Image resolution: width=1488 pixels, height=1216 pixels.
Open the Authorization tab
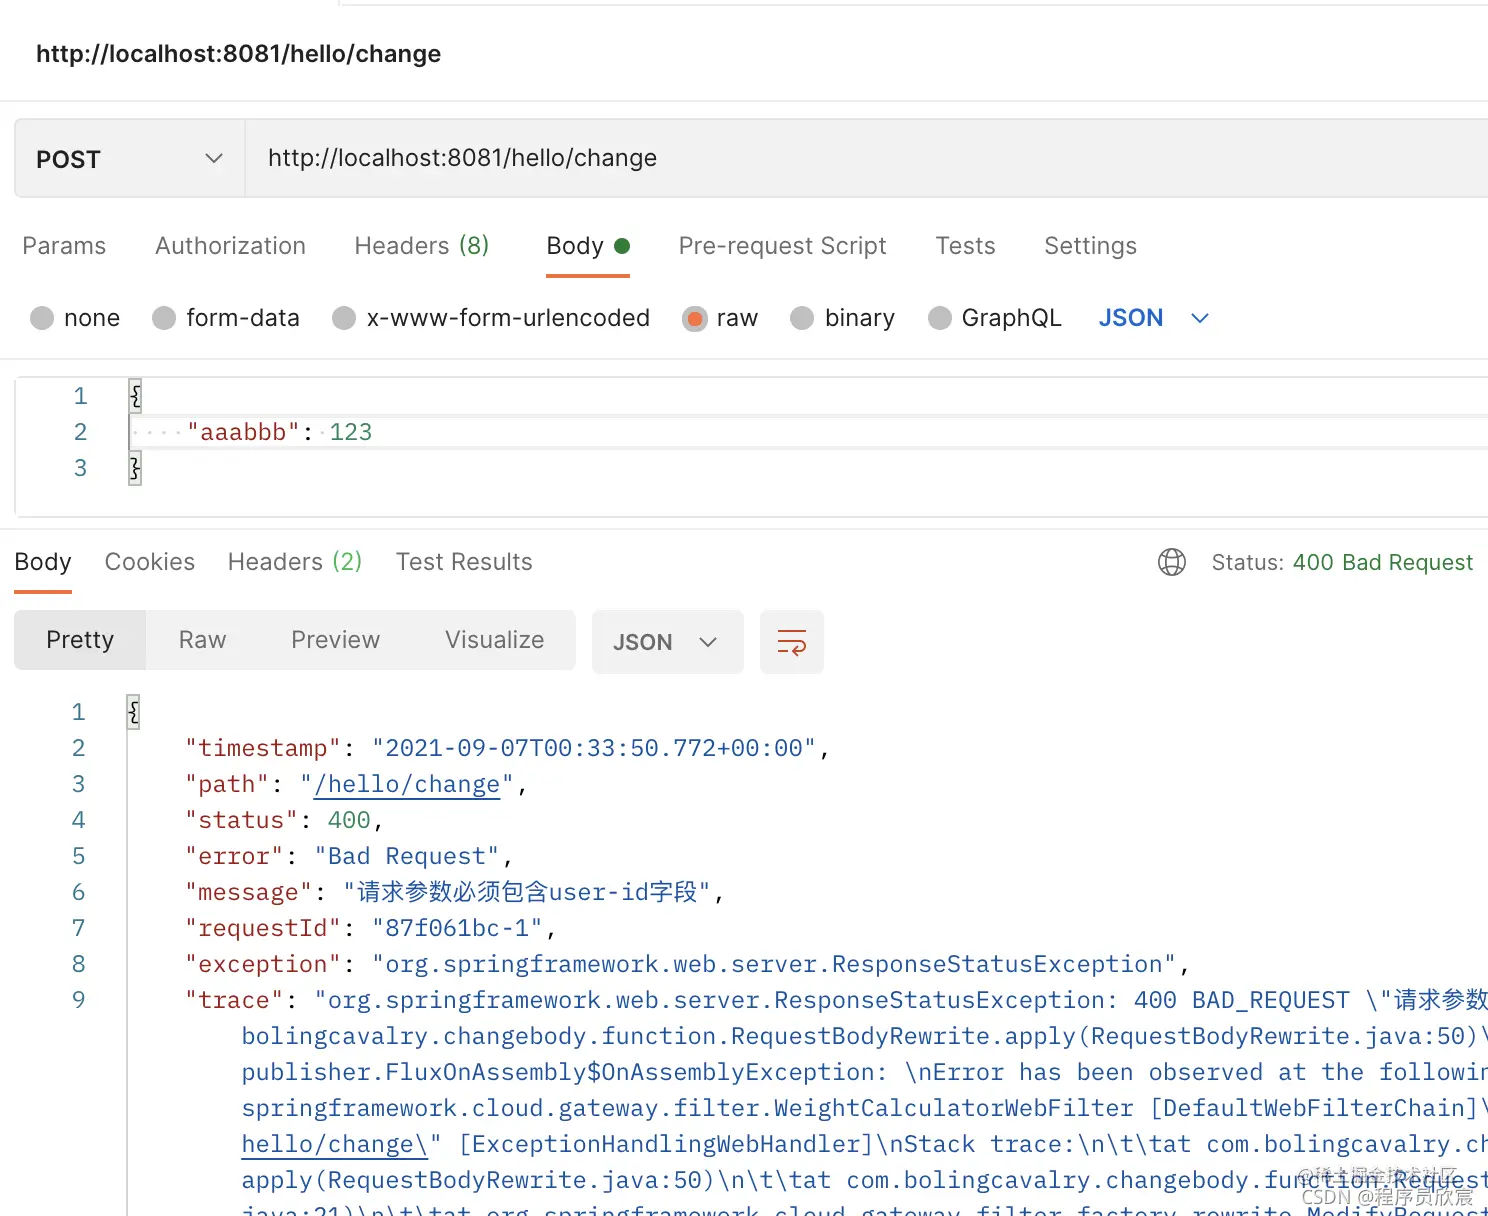(x=230, y=246)
